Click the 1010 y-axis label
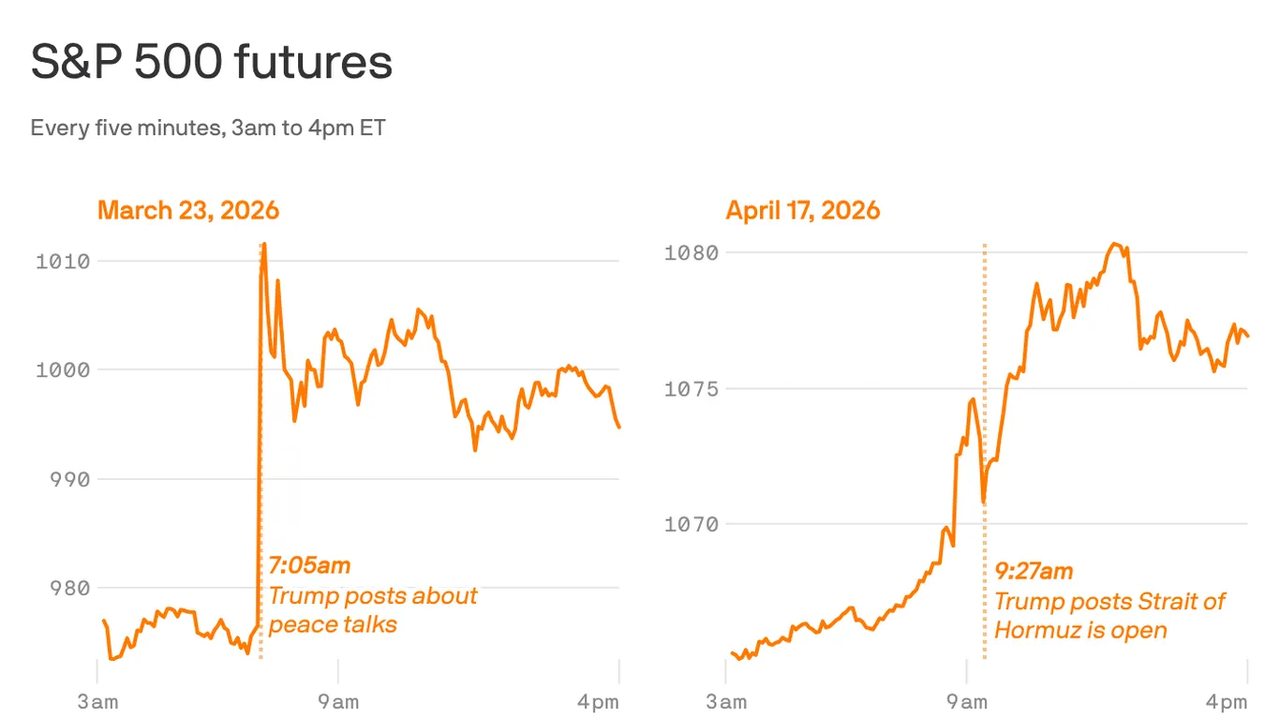Image resolution: width=1280 pixels, height=720 pixels. [x=62, y=262]
